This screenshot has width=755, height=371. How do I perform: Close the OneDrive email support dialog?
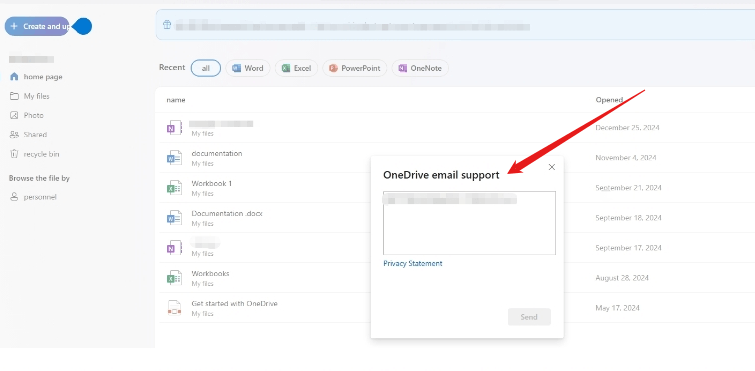[x=552, y=167]
